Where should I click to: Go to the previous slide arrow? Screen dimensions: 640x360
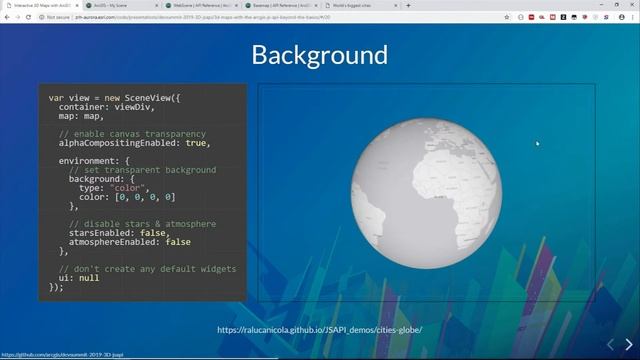[x=610, y=344]
